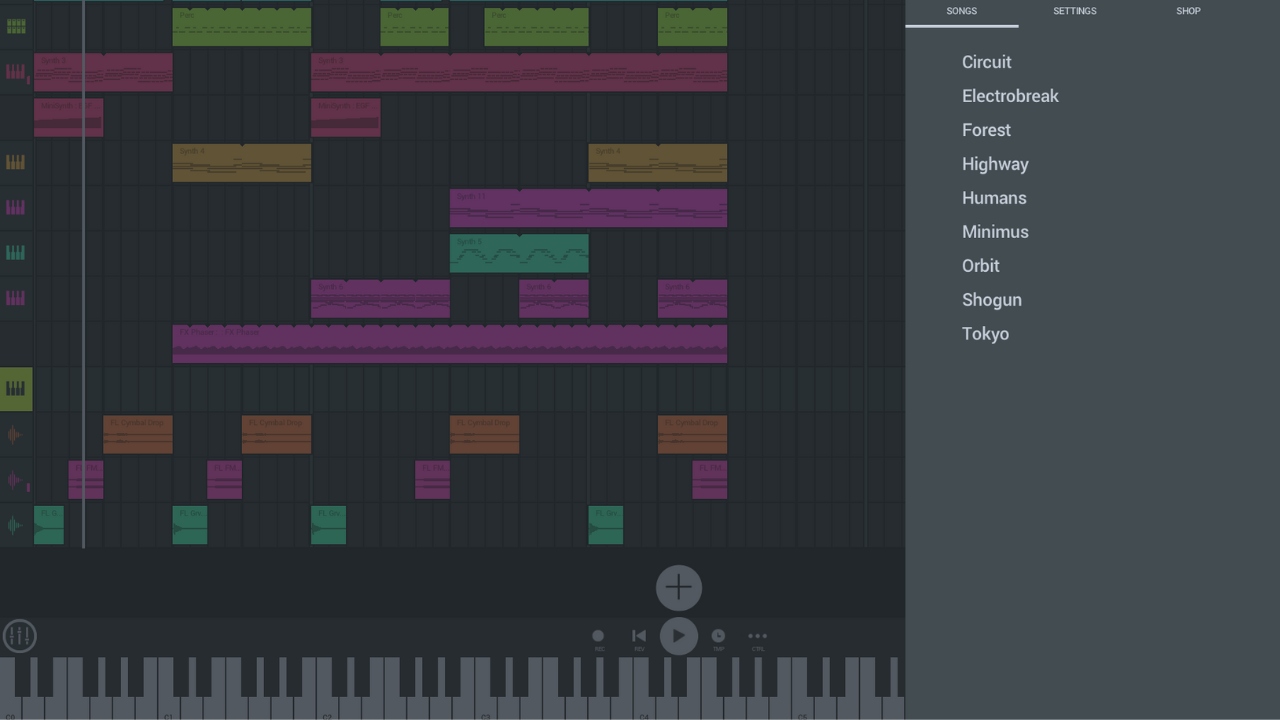Select the Synth 11 row keyboard track icon
Screen dimensions: 1280x720
(16, 208)
